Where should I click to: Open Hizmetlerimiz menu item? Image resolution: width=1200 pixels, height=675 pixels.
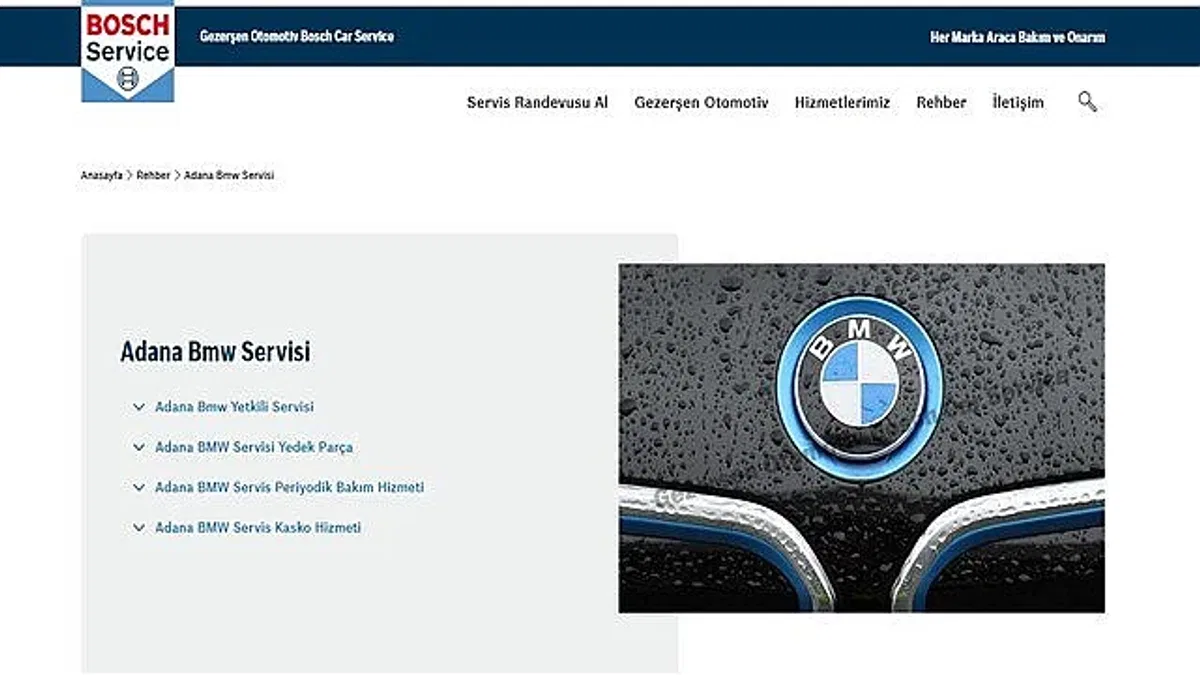pos(842,102)
